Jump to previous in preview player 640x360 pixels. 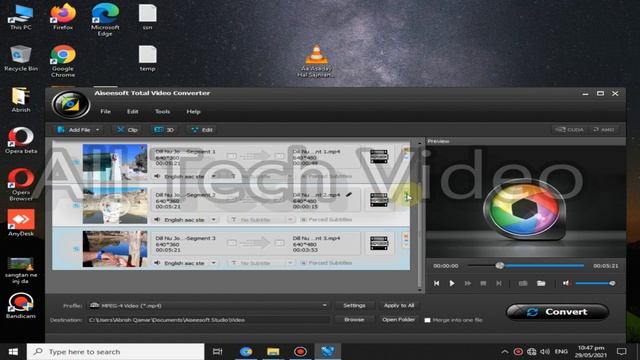pos(436,283)
